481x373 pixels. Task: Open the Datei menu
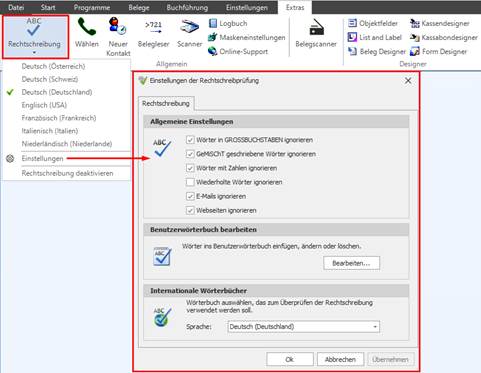(16, 7)
